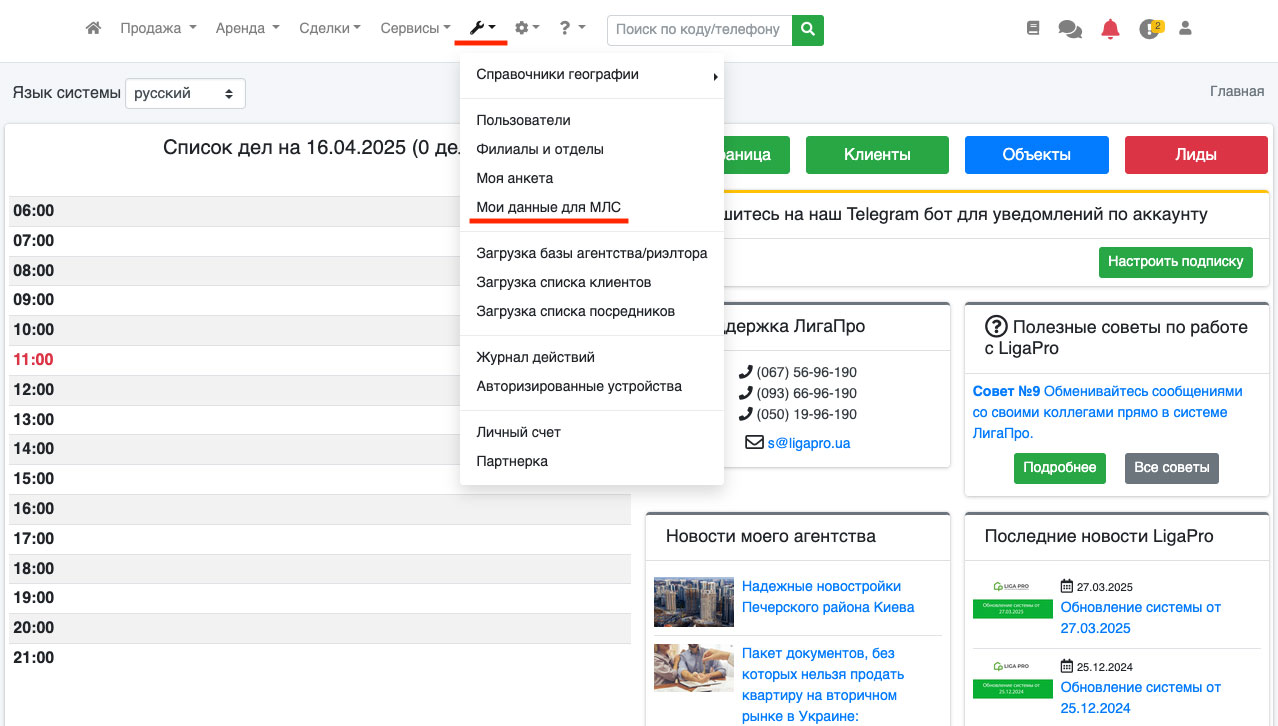
Task: Open the book knowledge base icon
Action: pos(1033,29)
